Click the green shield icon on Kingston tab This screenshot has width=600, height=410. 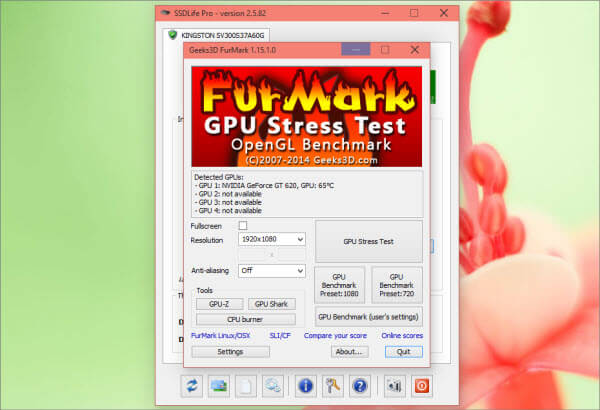coord(173,35)
